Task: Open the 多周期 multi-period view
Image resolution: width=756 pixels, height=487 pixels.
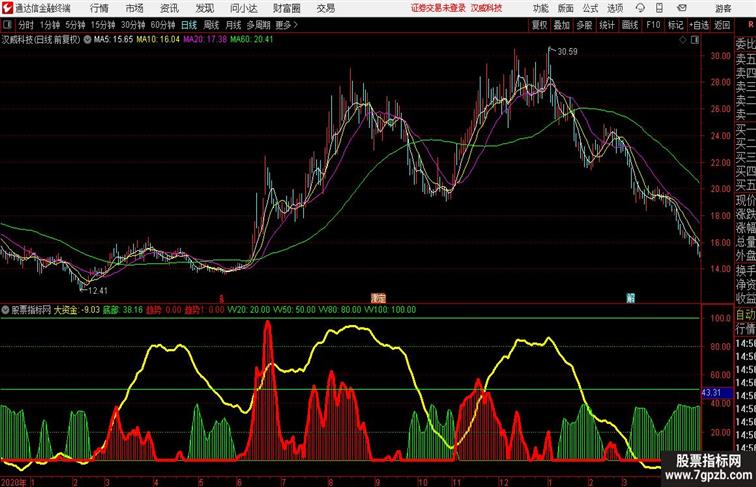Action: pos(259,25)
